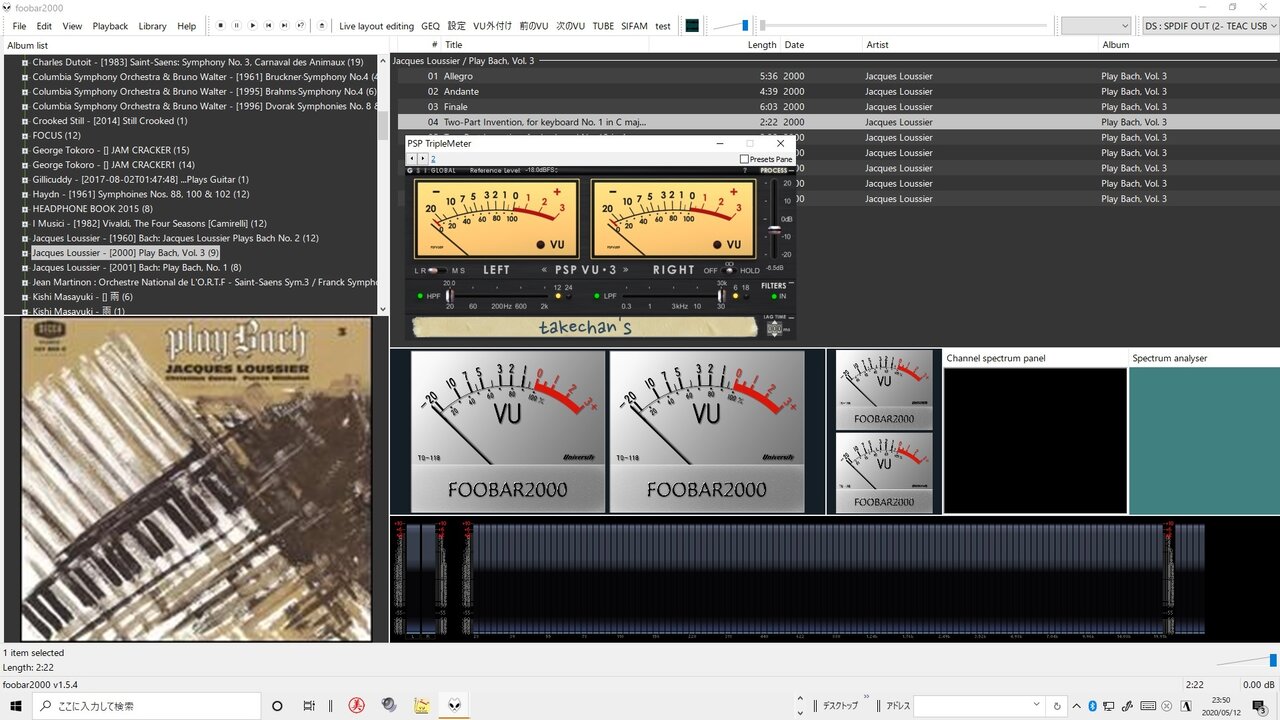Open the Windows Start menu
The height and width of the screenshot is (720, 1280).
tap(16, 706)
